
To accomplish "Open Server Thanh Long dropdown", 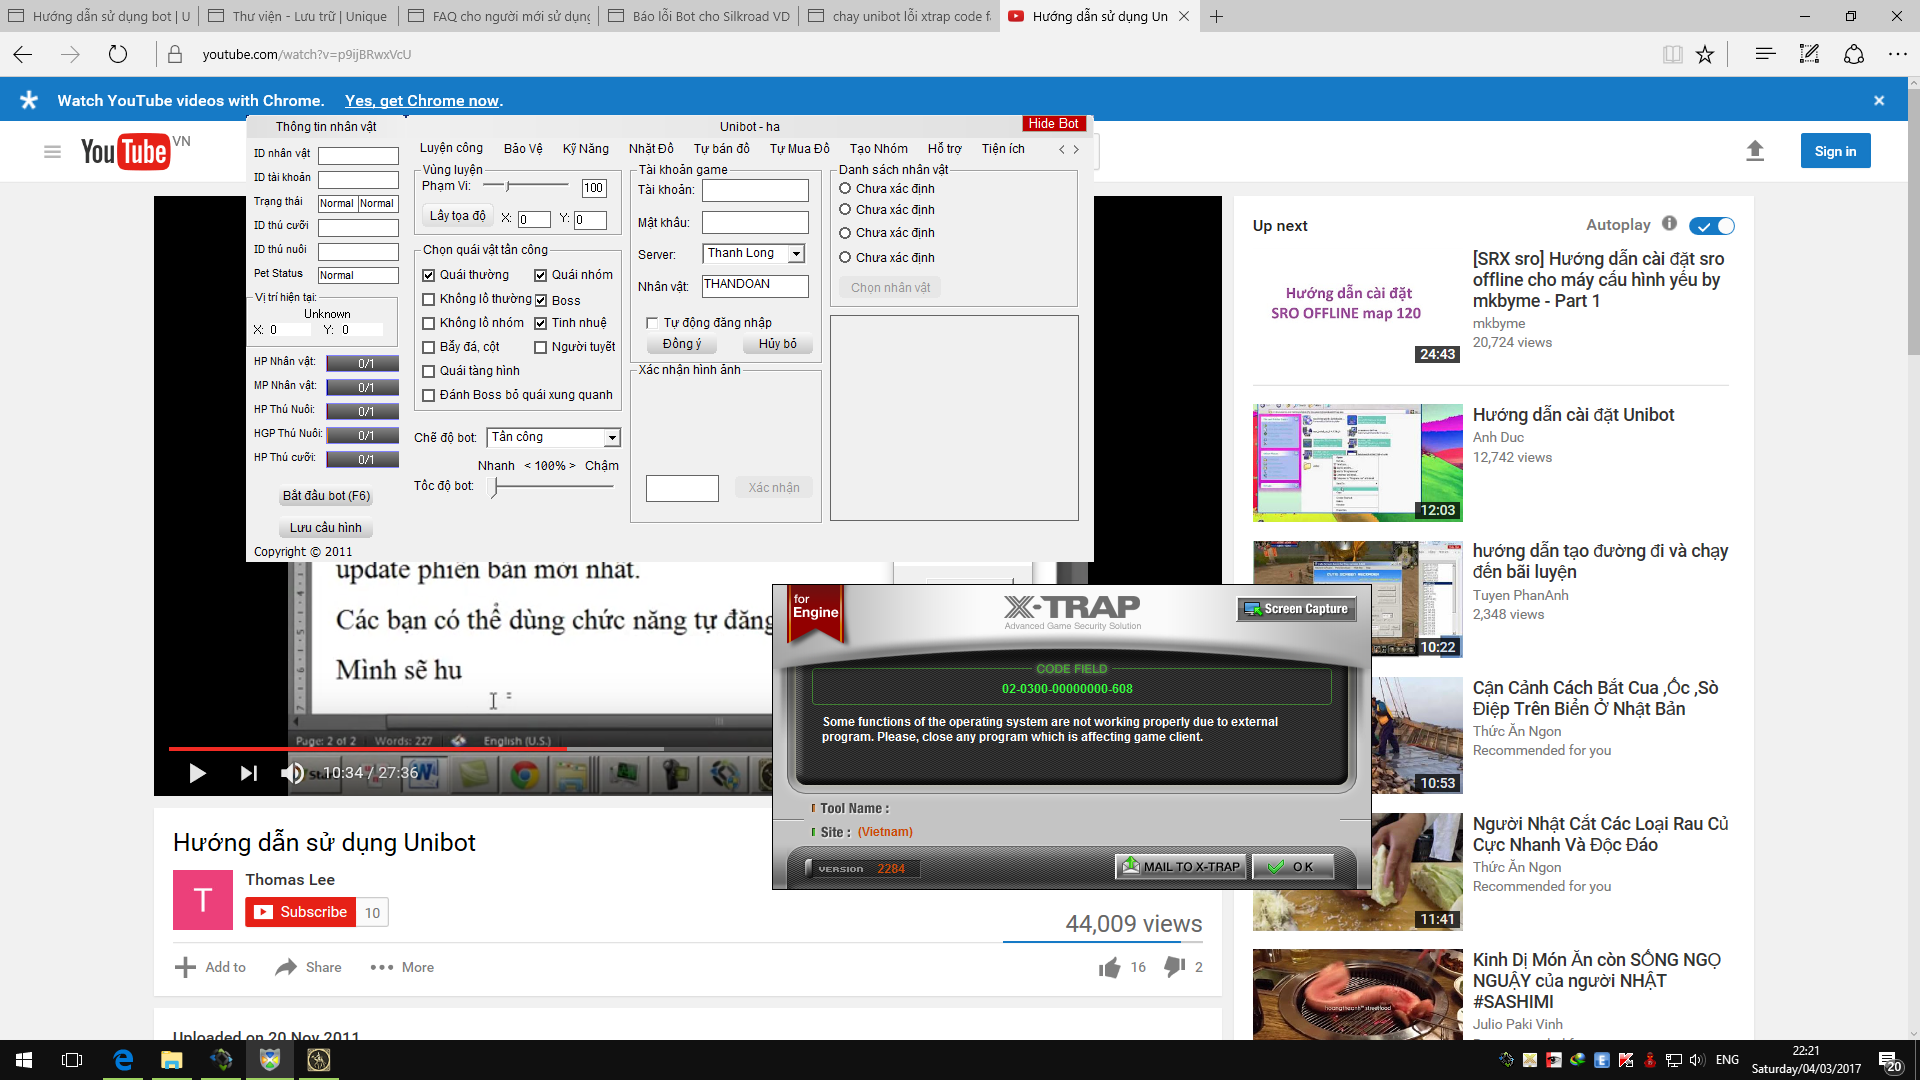I will 796,254.
